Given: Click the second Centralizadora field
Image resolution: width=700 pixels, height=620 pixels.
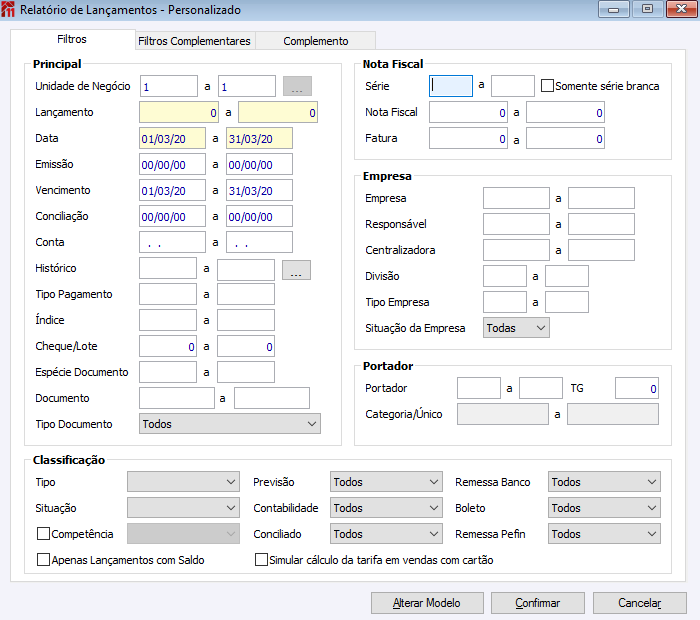Looking at the screenshot, I should [x=601, y=250].
